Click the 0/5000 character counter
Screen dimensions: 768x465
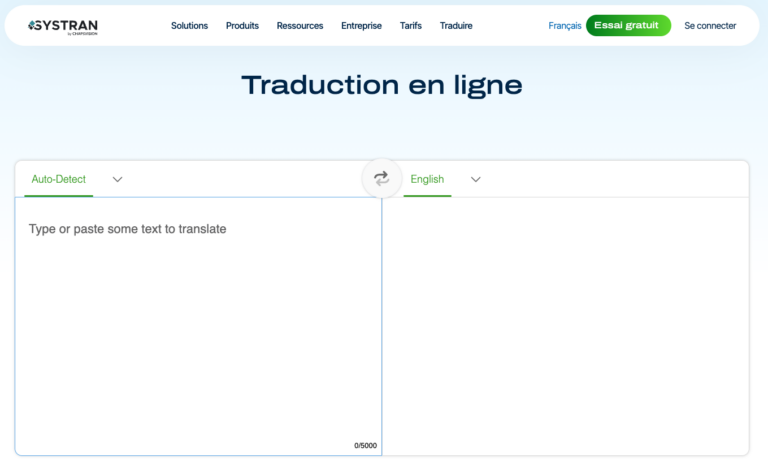(x=365, y=446)
